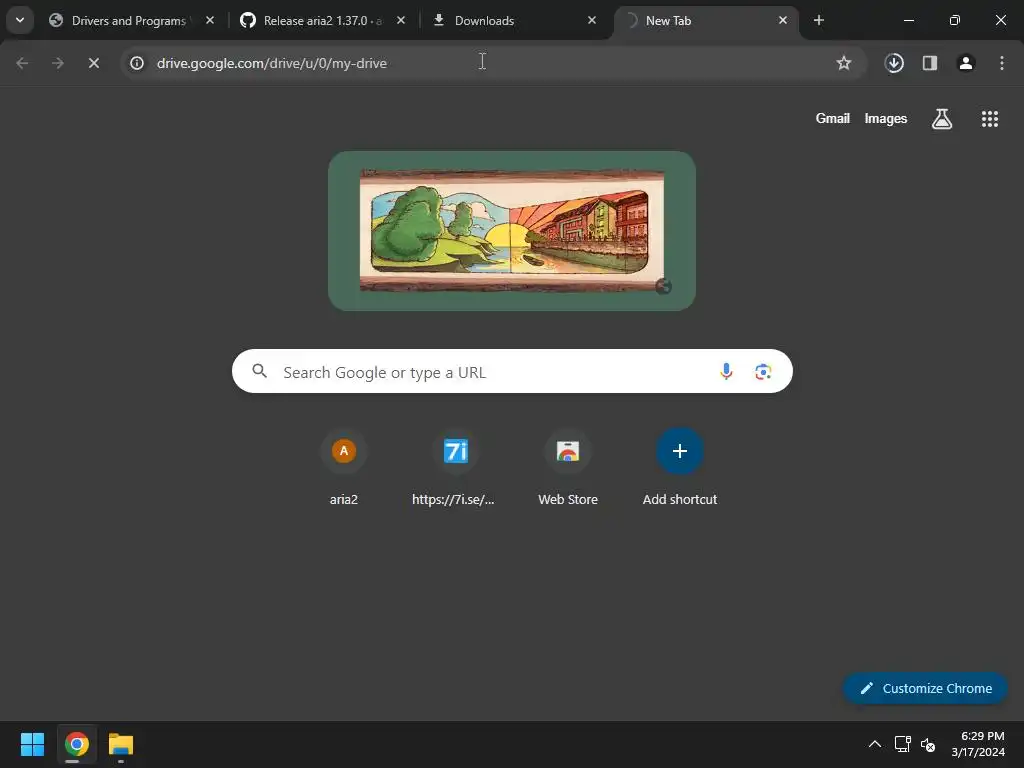Screen dimensions: 1024x768
Task: Open the tab search dropdown arrow
Action: pyautogui.click(x=20, y=20)
